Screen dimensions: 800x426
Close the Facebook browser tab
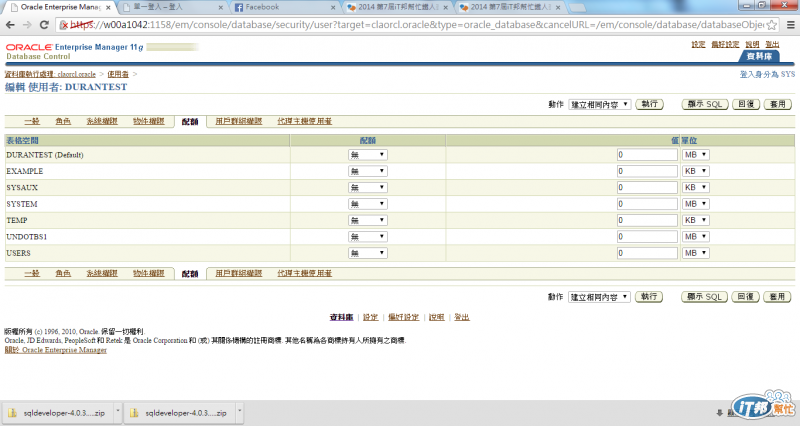[333, 8]
